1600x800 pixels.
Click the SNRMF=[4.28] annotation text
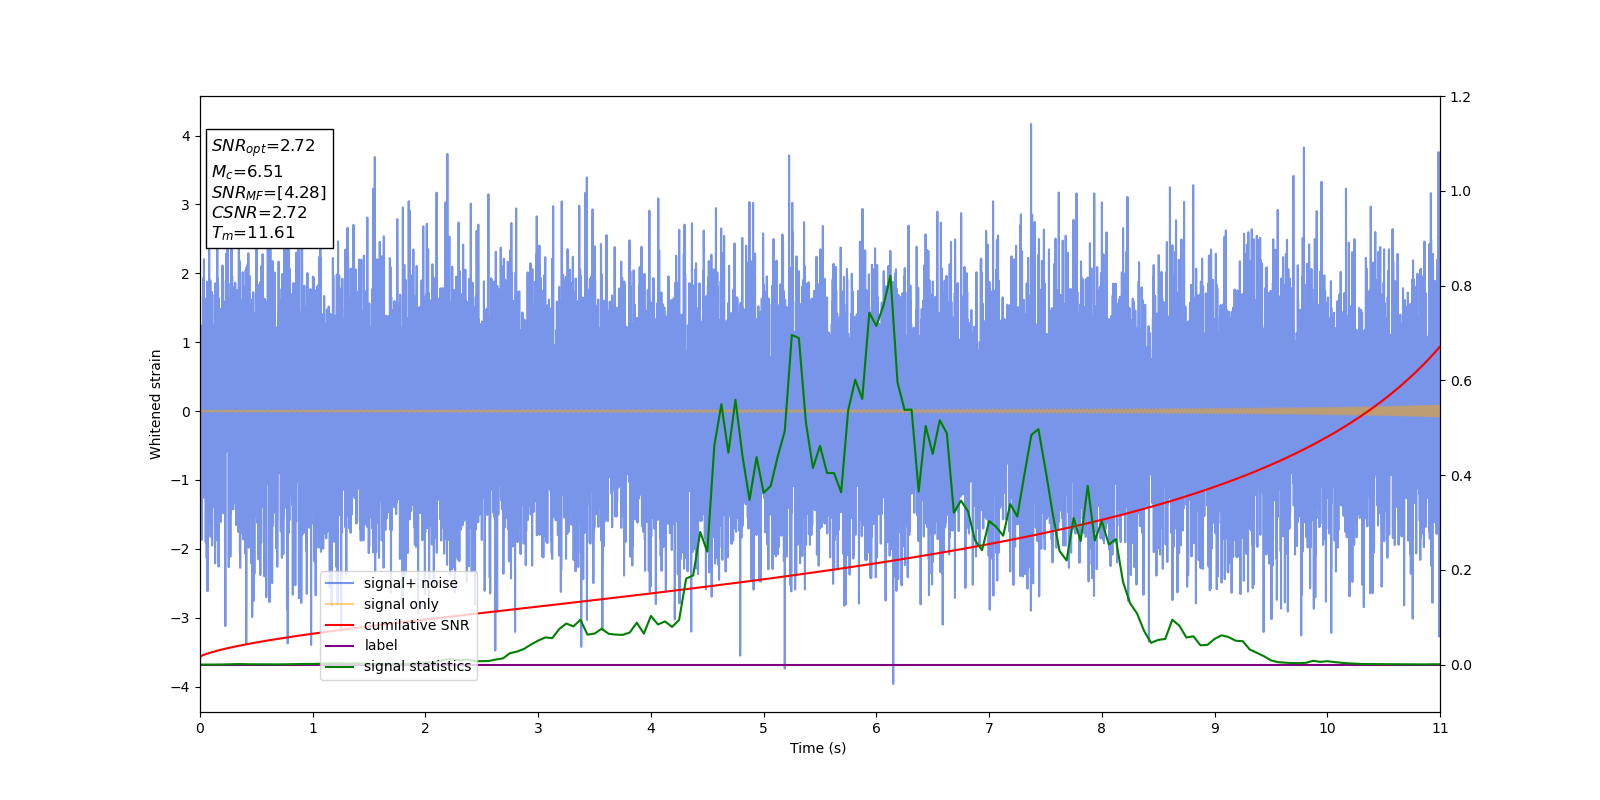(x=268, y=193)
